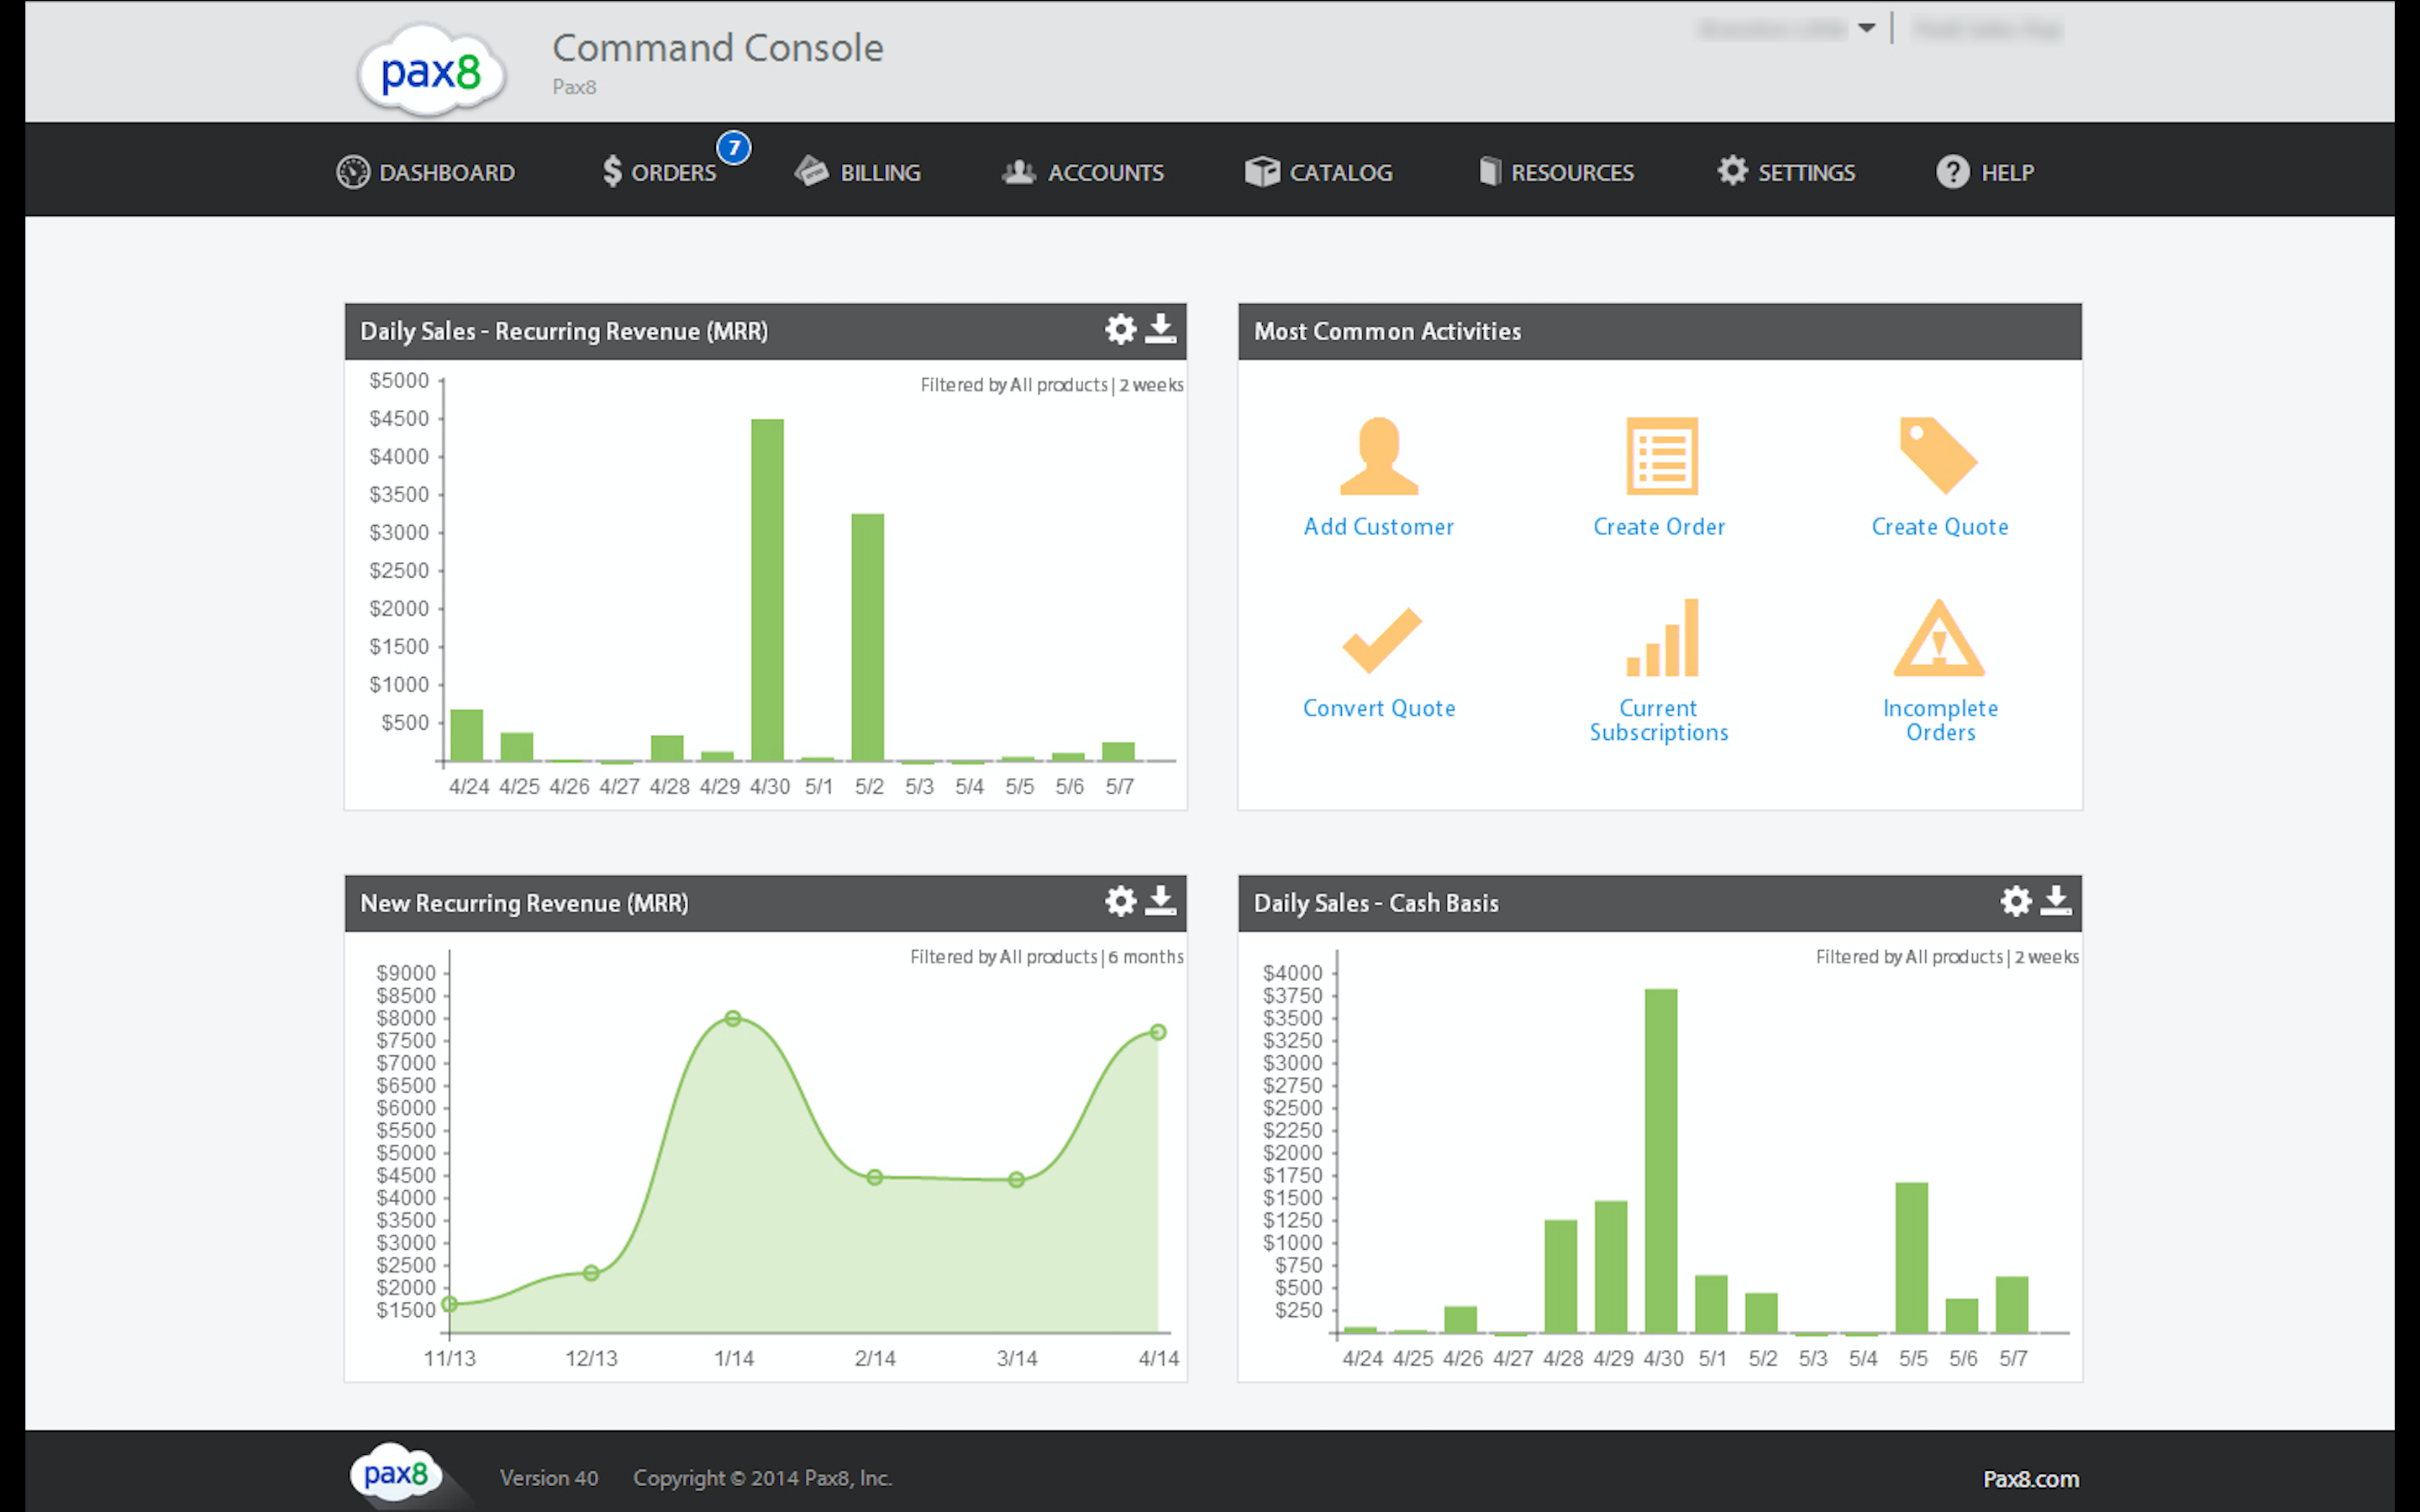Select the Convert Quote checkmark icon
Image resolution: width=2420 pixels, height=1512 pixels.
coord(1380,640)
